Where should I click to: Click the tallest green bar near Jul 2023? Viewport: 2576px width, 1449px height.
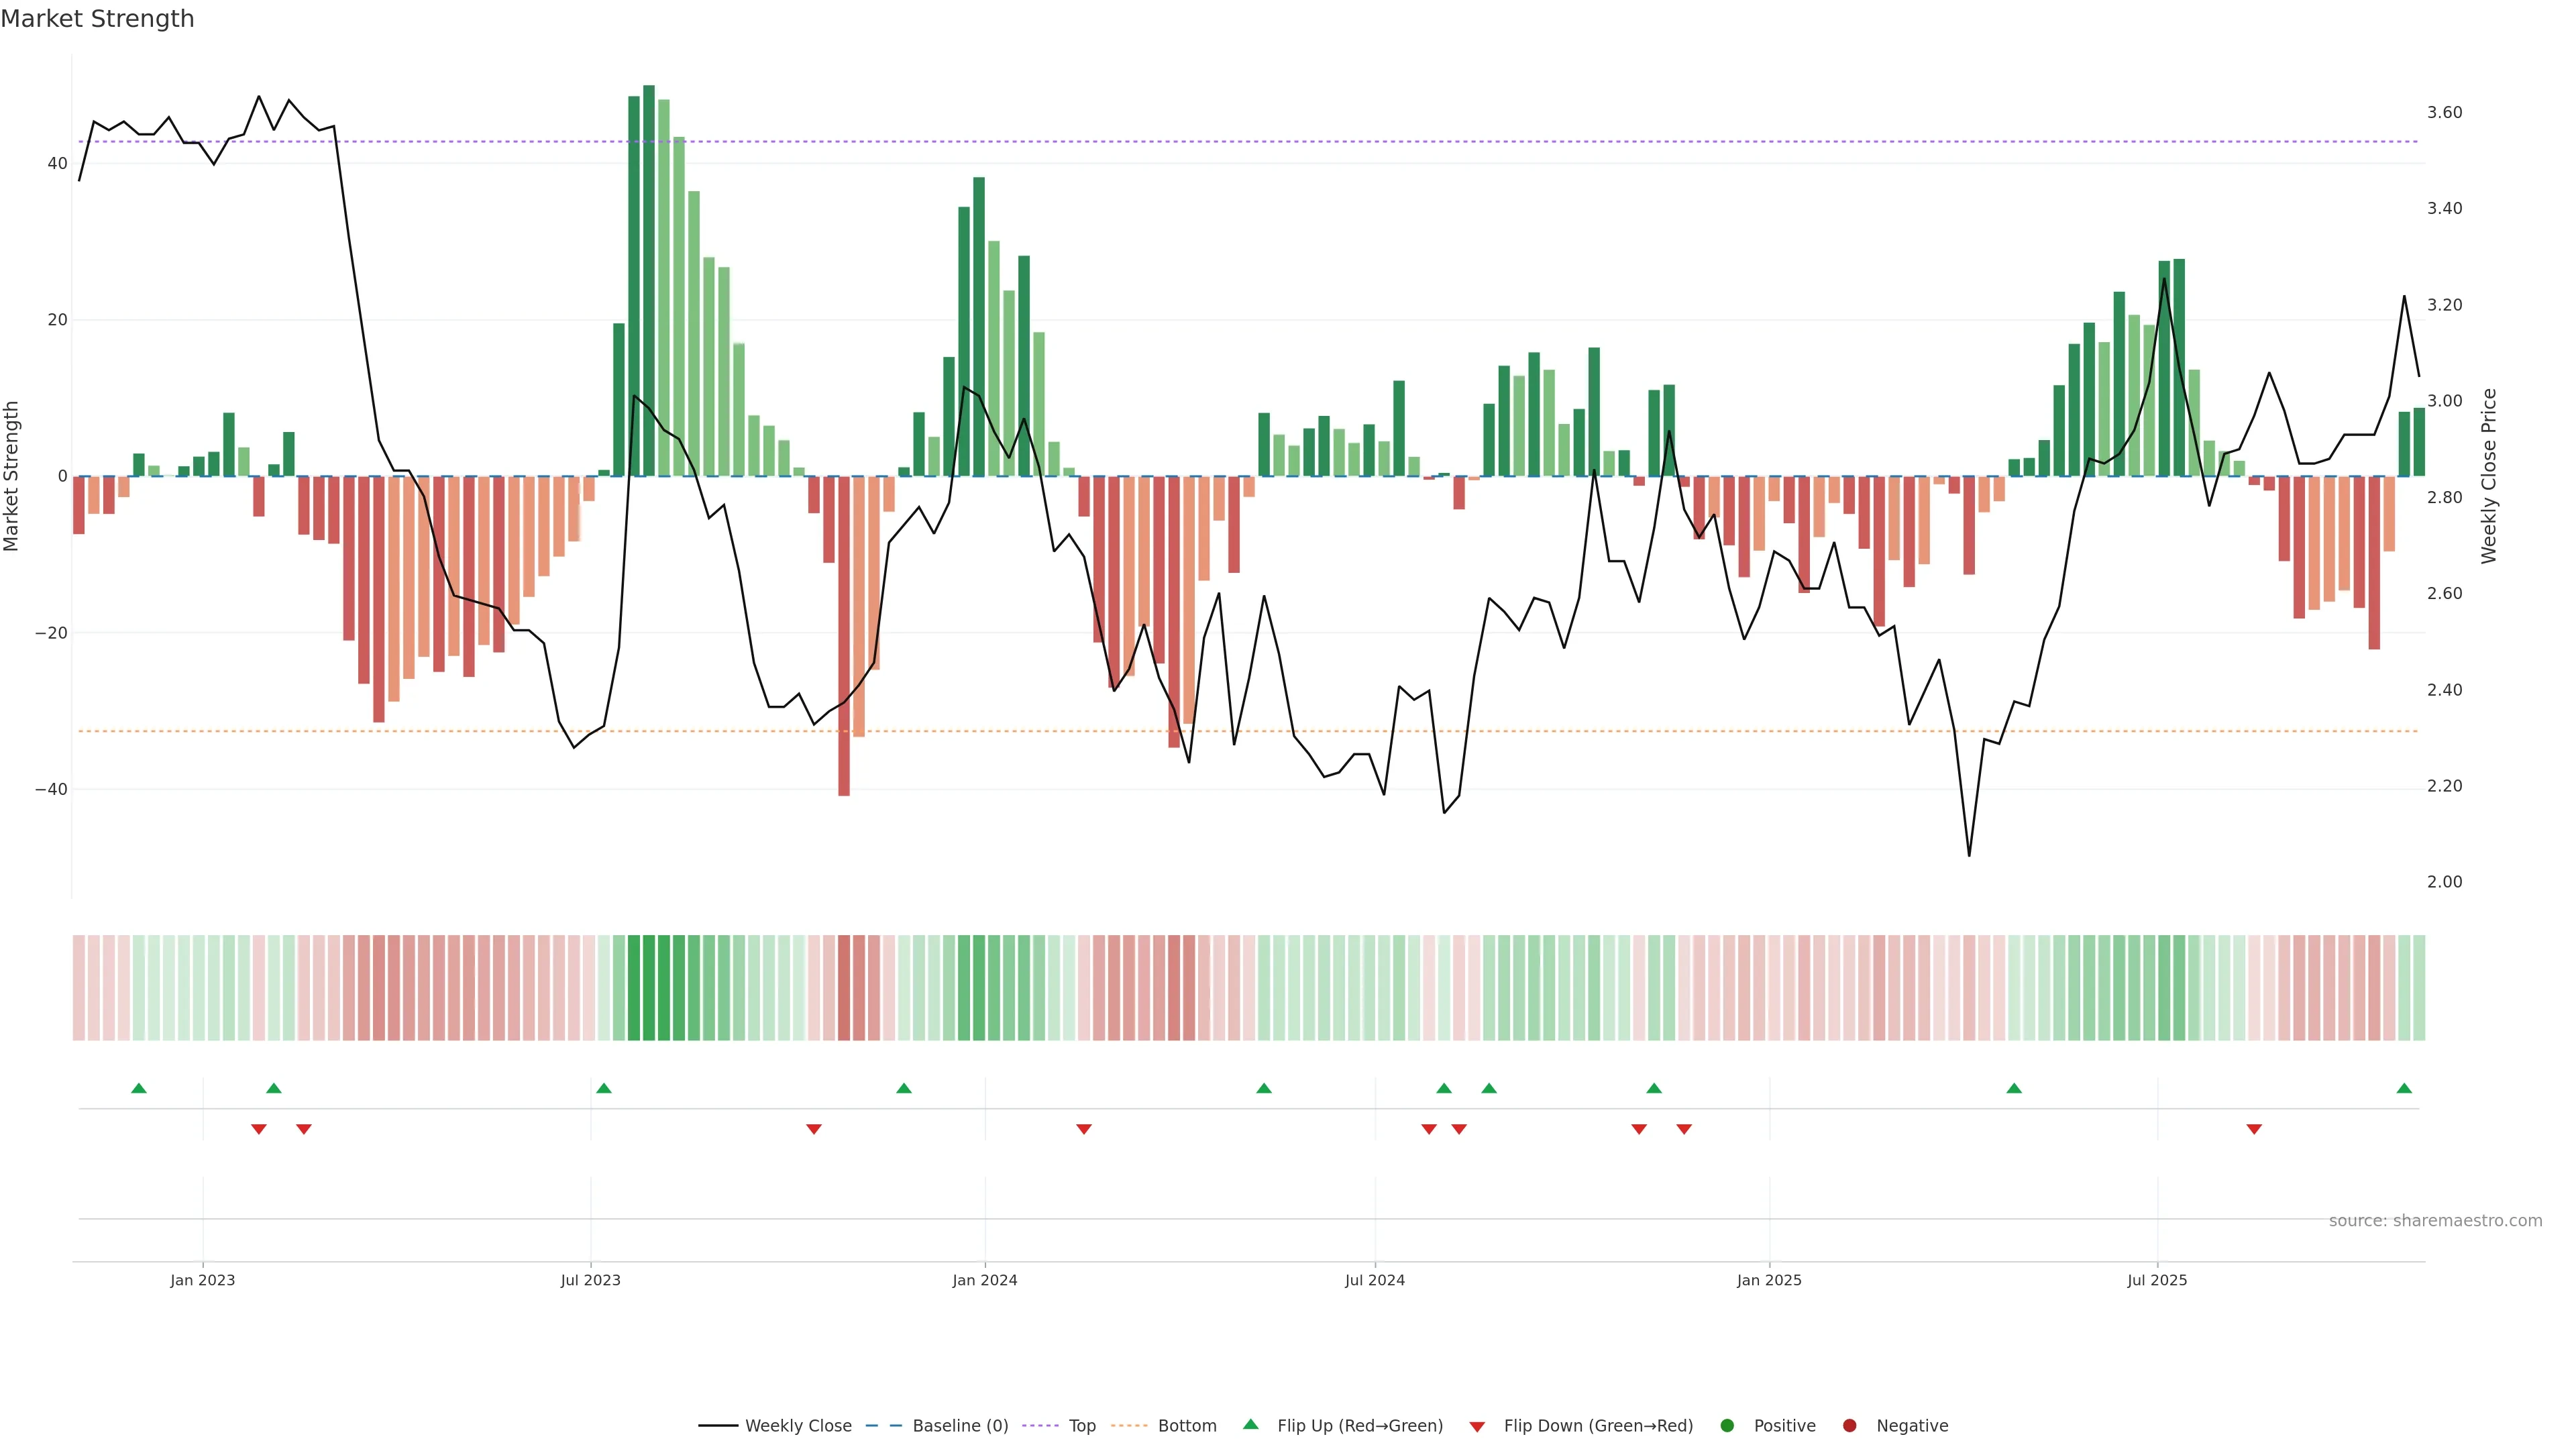pyautogui.click(x=649, y=280)
